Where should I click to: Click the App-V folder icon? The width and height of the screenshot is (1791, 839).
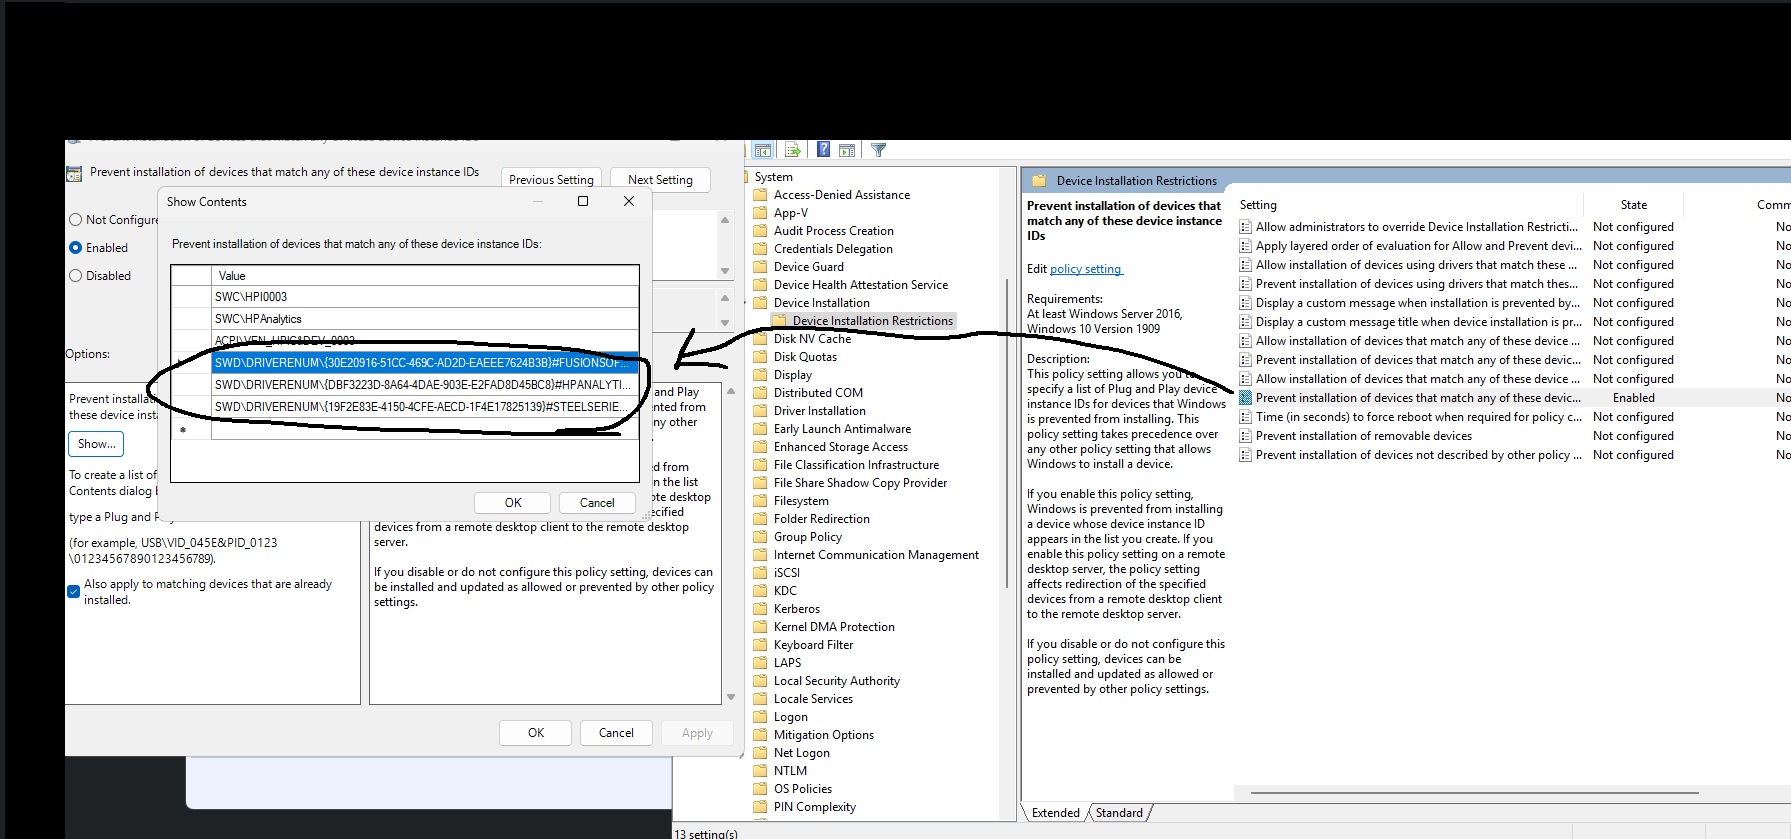(760, 213)
